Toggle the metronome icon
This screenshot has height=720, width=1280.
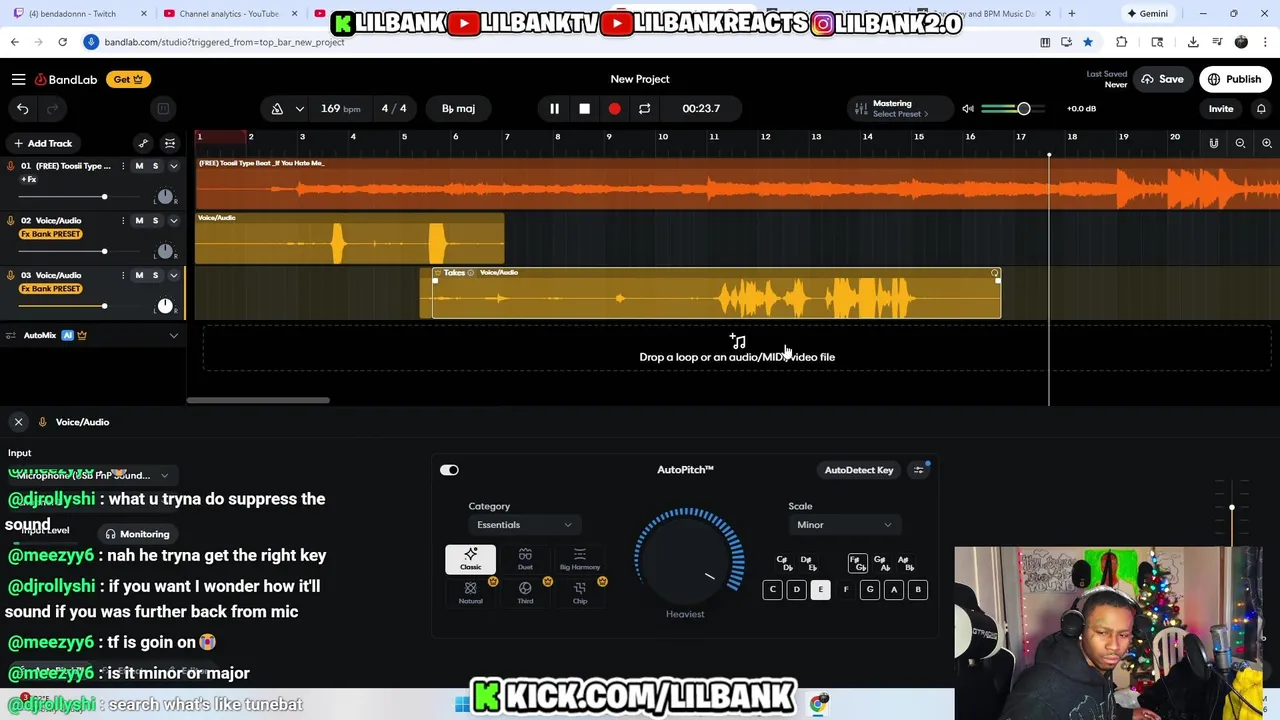pyautogui.click(x=277, y=108)
